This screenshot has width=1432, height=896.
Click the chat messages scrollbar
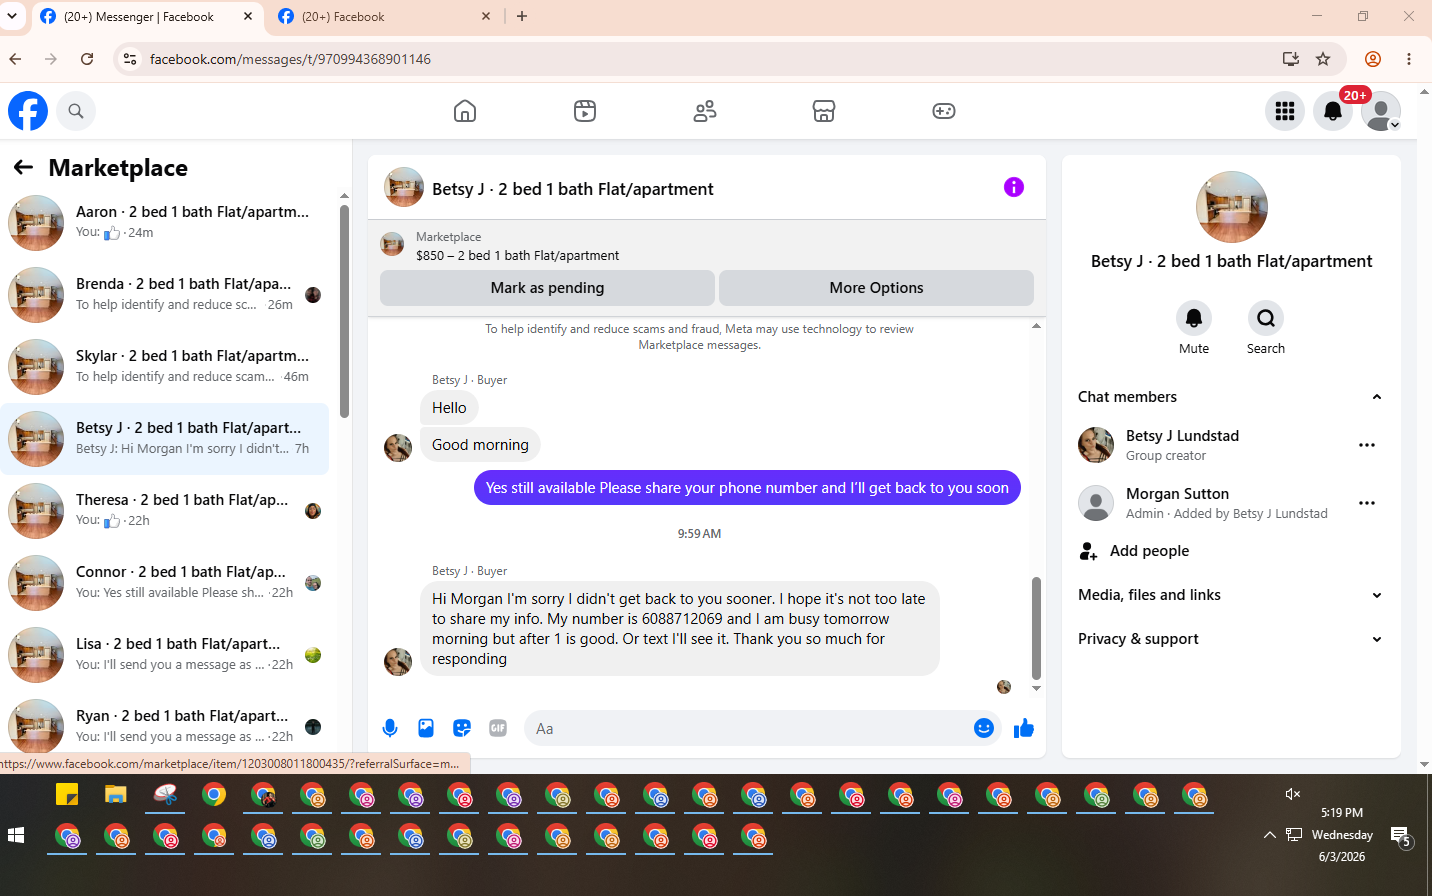[x=1036, y=628]
